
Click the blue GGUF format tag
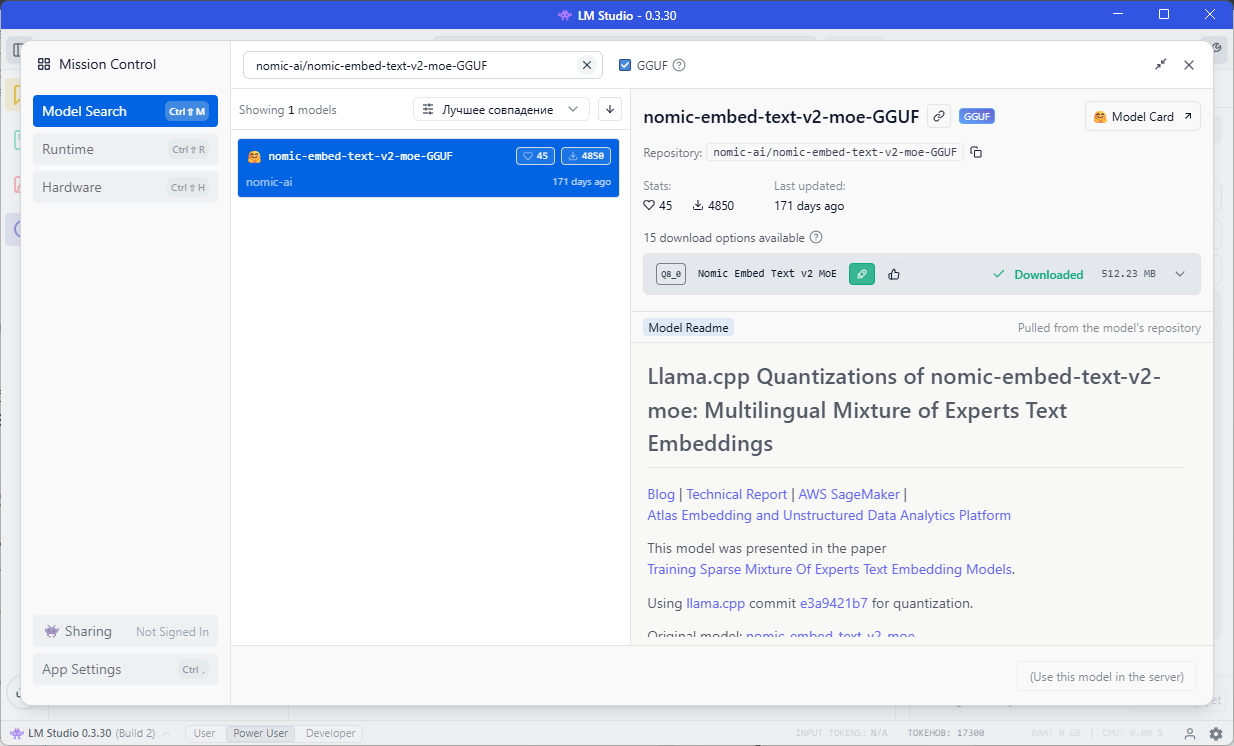pos(977,116)
